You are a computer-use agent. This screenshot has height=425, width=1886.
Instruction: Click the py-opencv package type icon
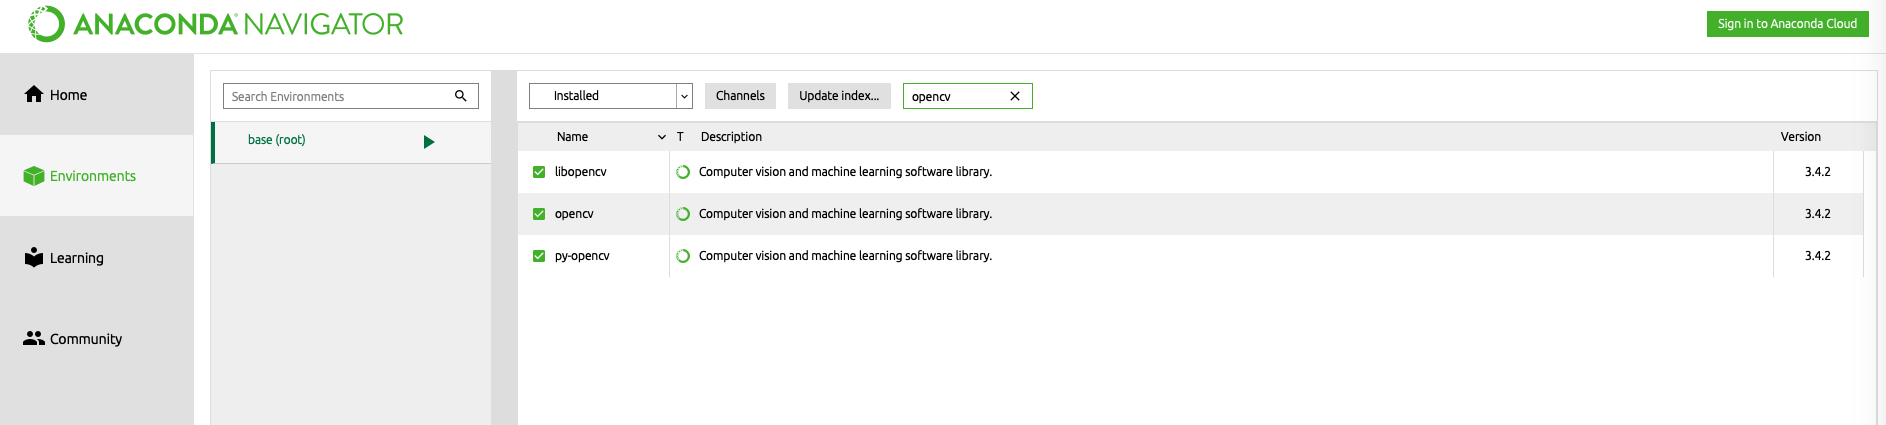[683, 256]
